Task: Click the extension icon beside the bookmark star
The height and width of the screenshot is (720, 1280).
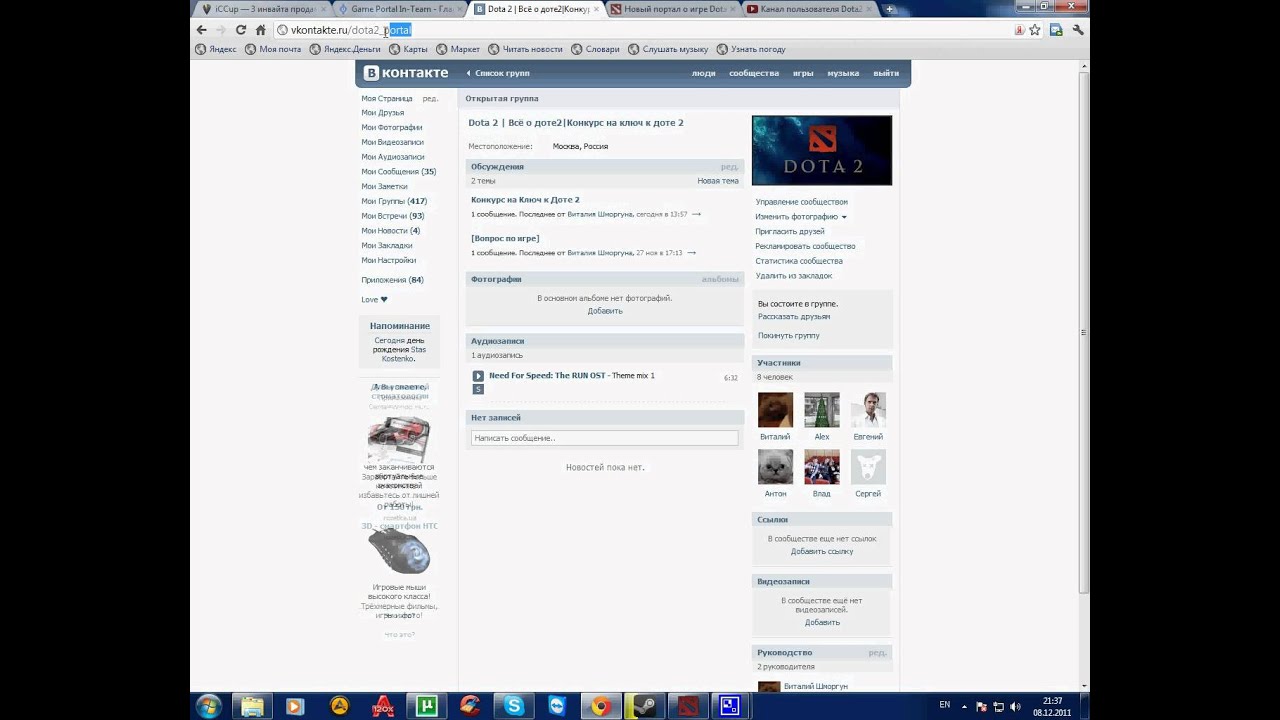Action: [1056, 30]
